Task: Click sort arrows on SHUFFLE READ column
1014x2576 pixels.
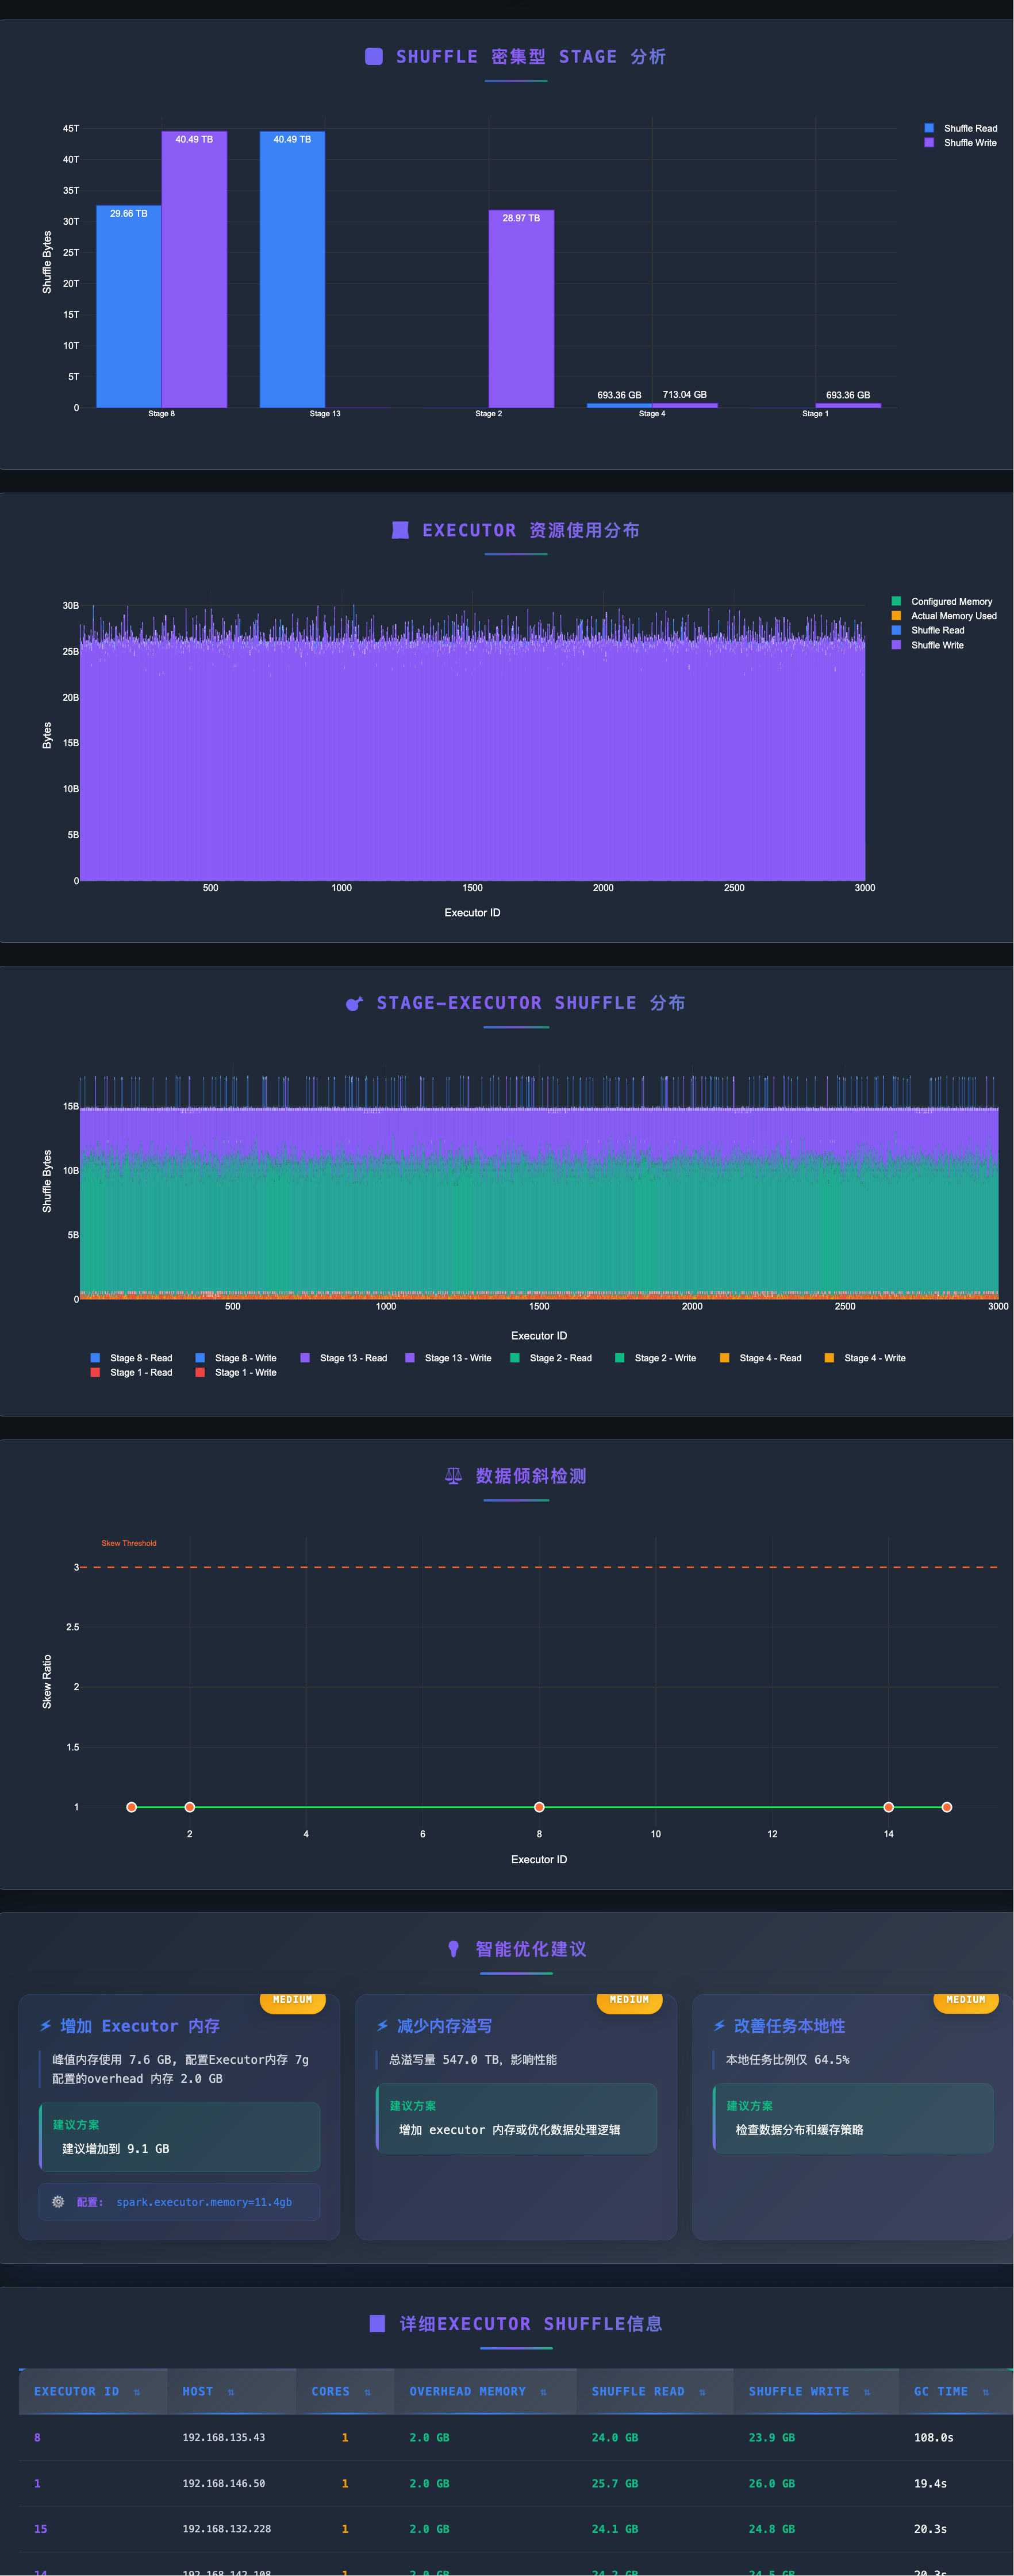Action: click(x=702, y=2392)
